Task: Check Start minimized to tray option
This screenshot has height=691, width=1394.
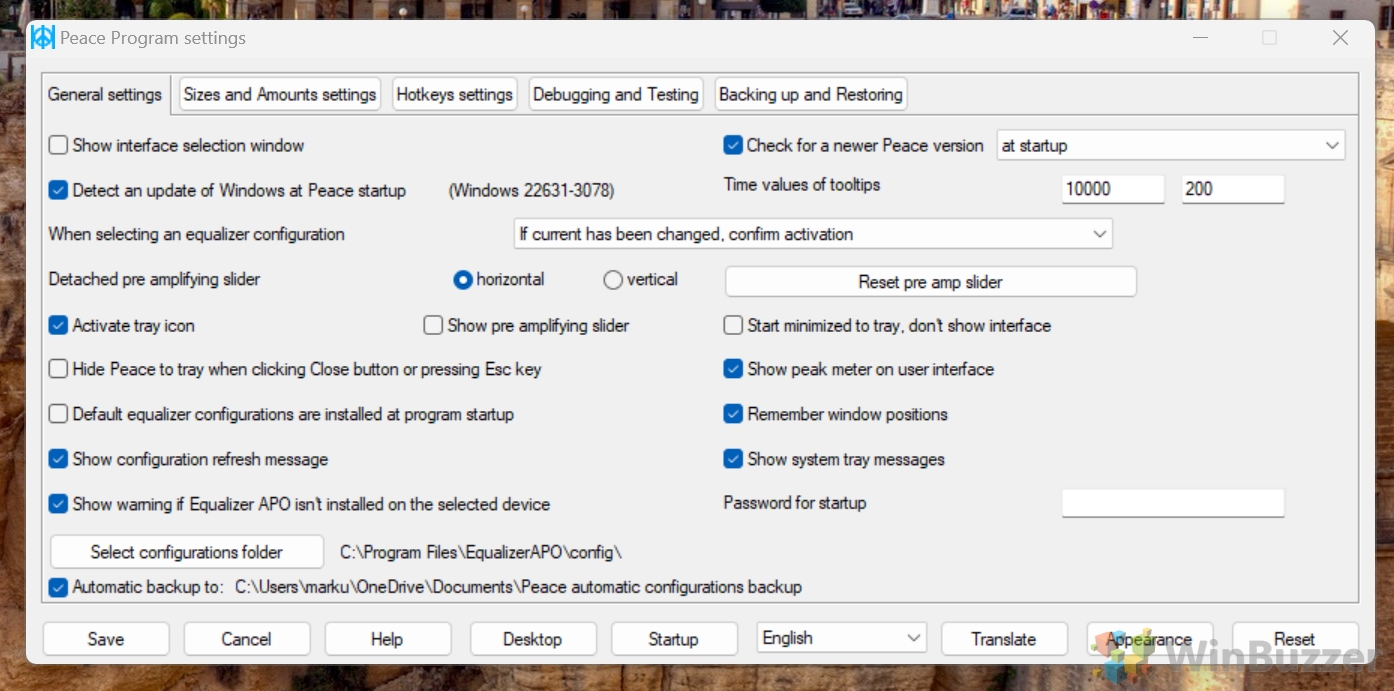Action: (733, 325)
